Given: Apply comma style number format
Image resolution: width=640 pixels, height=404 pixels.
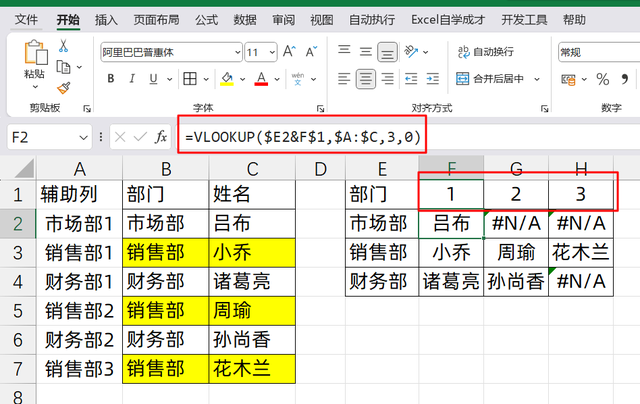Looking at the screenshot, I should click(x=624, y=79).
